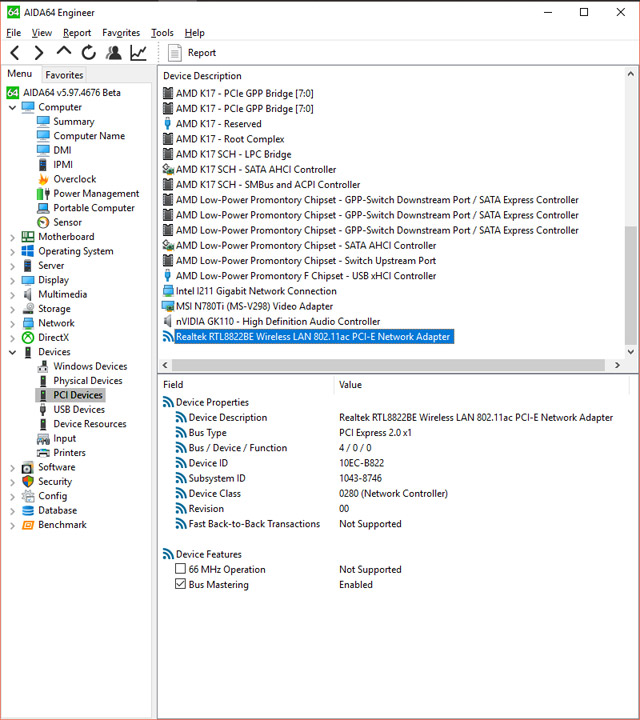Click the Field column header
This screenshot has height=720, width=640.
173,384
